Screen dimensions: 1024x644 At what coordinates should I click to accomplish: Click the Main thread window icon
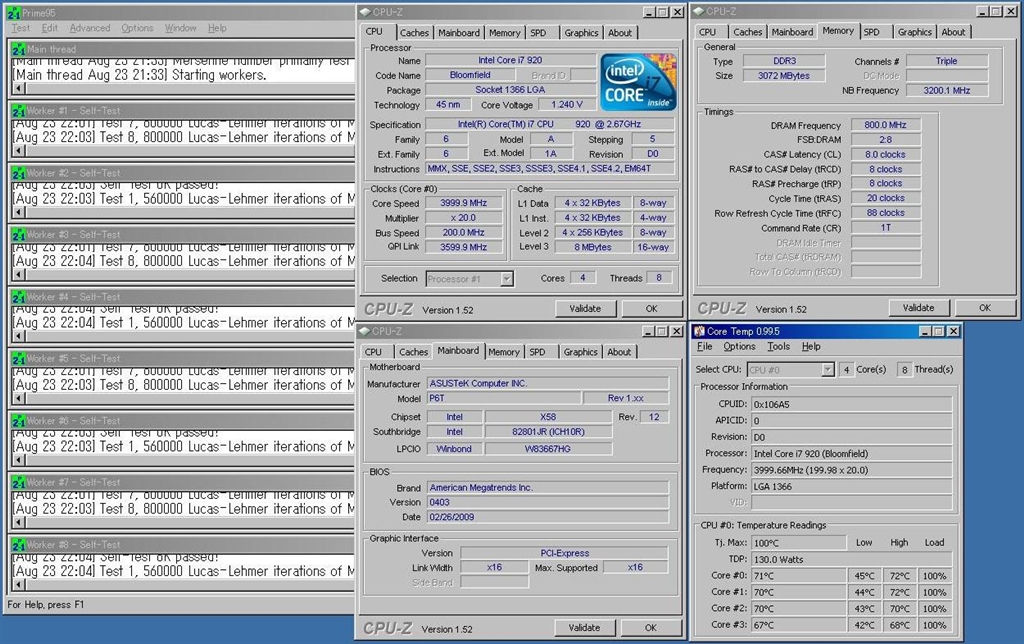pyautogui.click(x=18, y=49)
